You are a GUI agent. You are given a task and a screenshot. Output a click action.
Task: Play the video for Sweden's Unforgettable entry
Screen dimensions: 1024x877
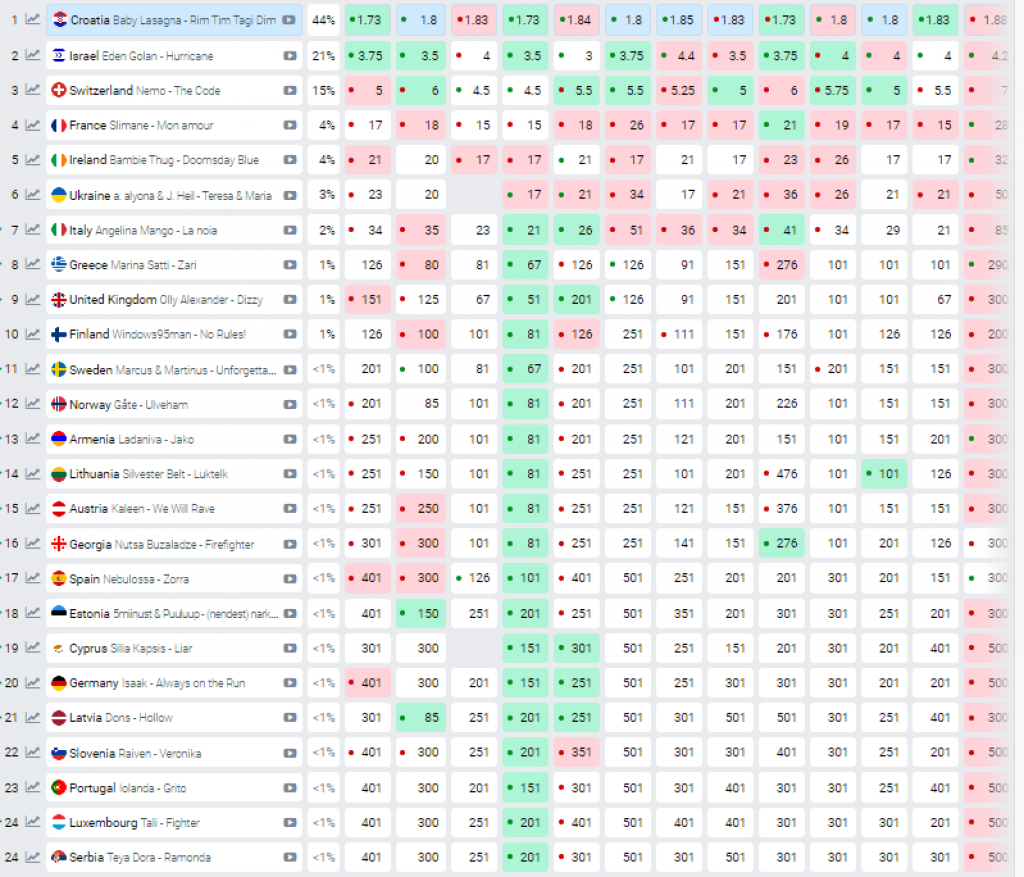tap(289, 370)
